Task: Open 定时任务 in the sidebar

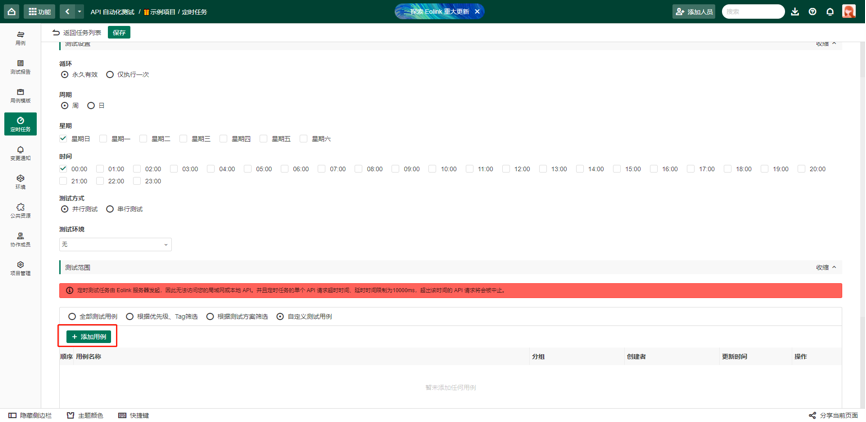Action: 20,124
